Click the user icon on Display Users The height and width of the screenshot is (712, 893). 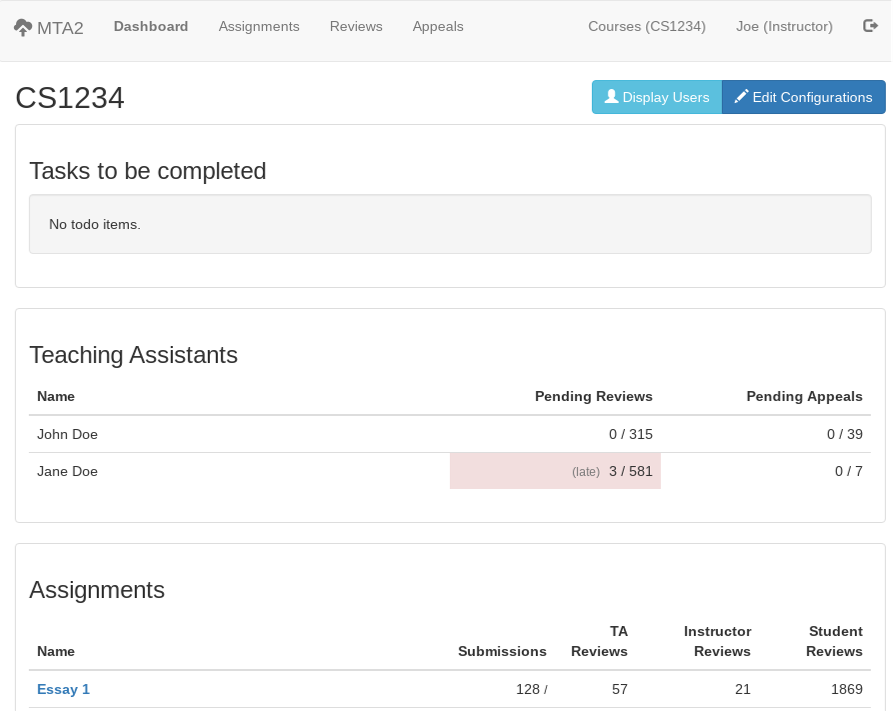611,97
